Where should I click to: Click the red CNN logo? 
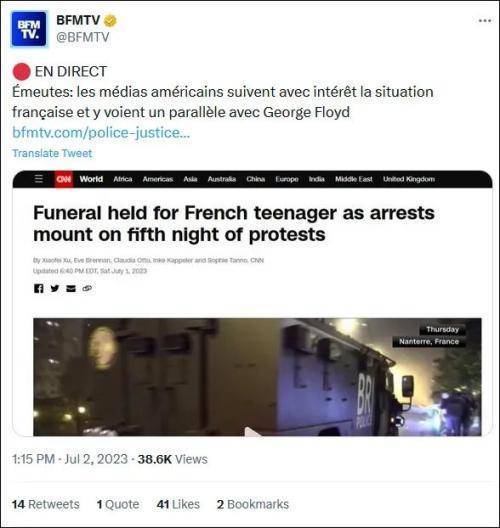[64, 179]
